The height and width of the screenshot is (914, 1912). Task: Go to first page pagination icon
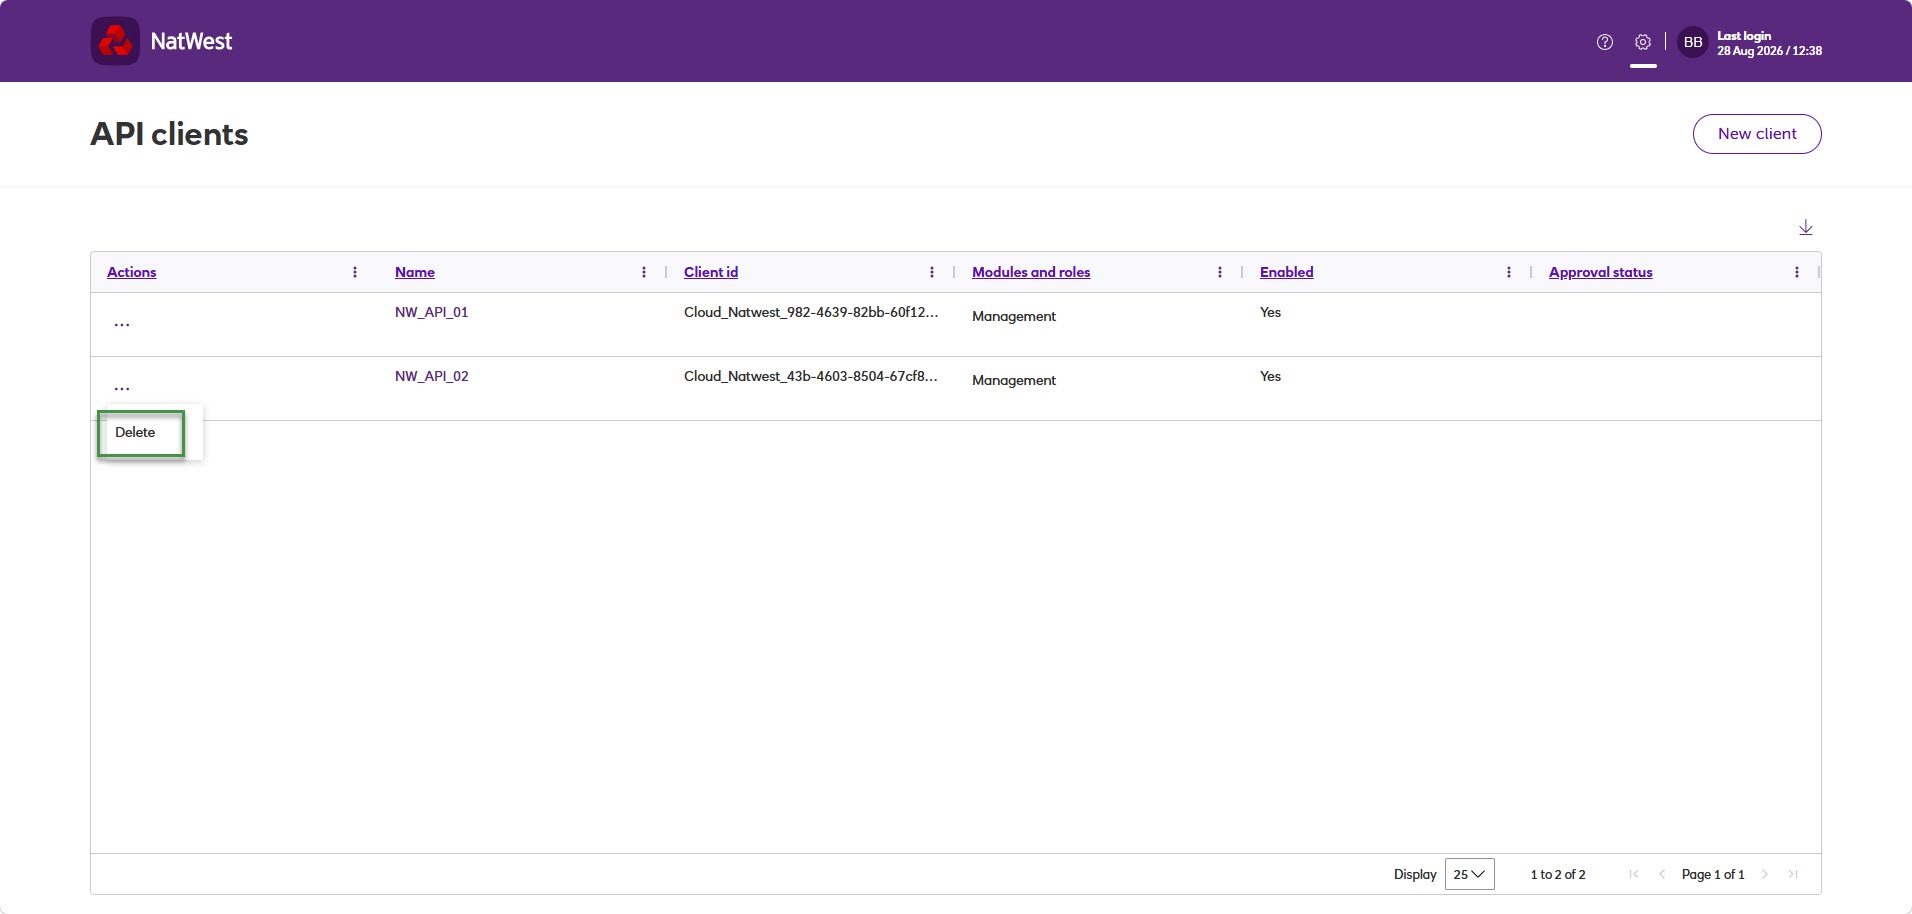pyautogui.click(x=1634, y=874)
